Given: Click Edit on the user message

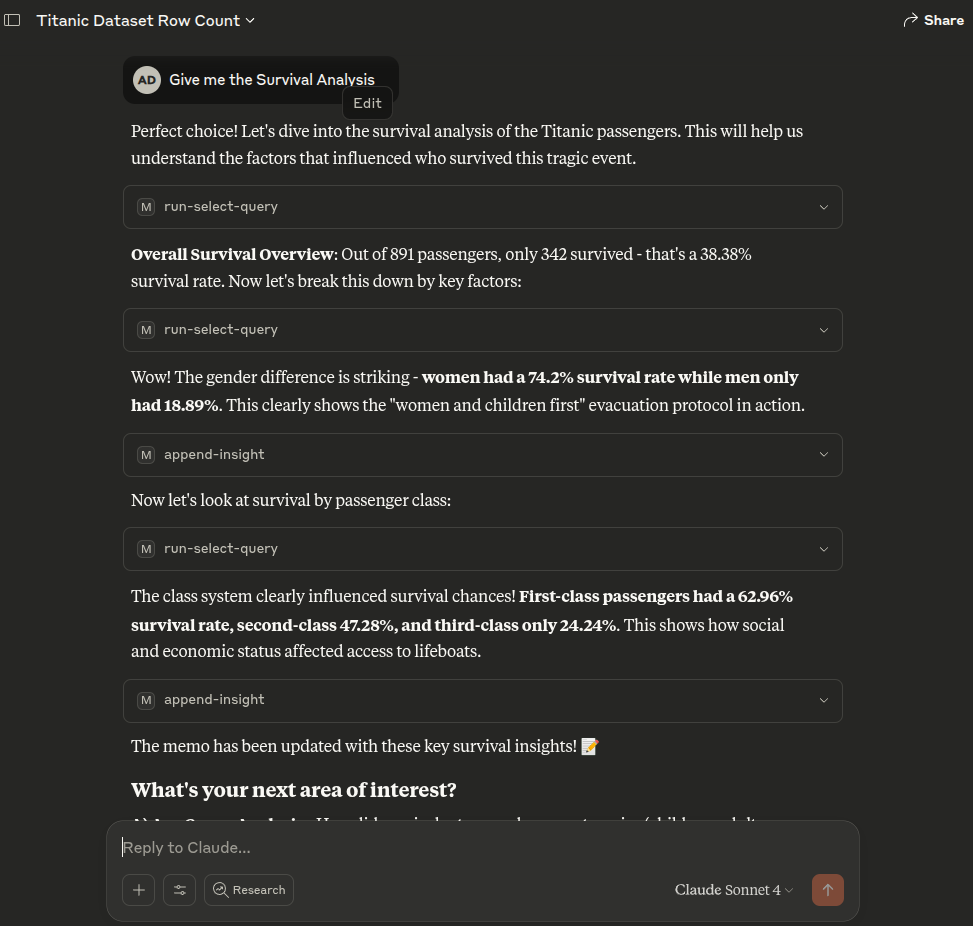Looking at the screenshot, I should pyautogui.click(x=367, y=103).
